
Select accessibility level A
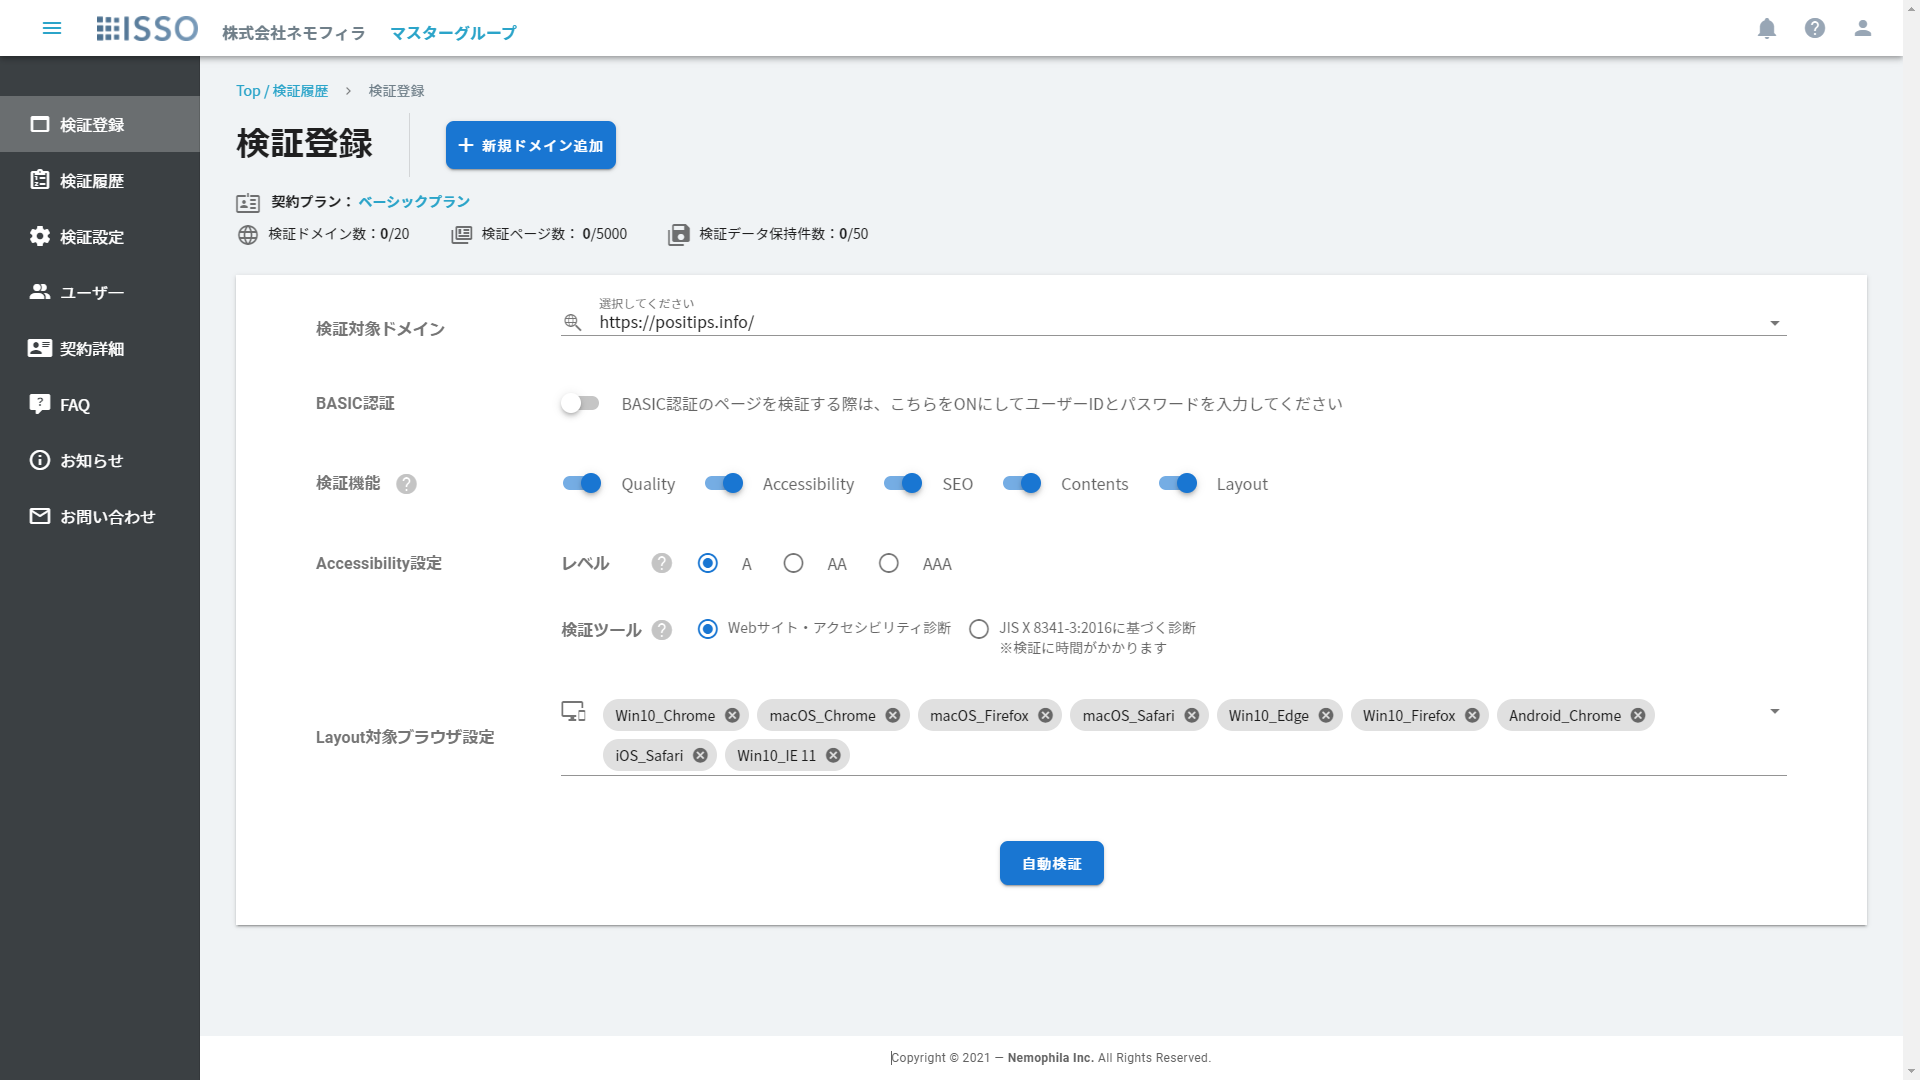click(x=708, y=563)
